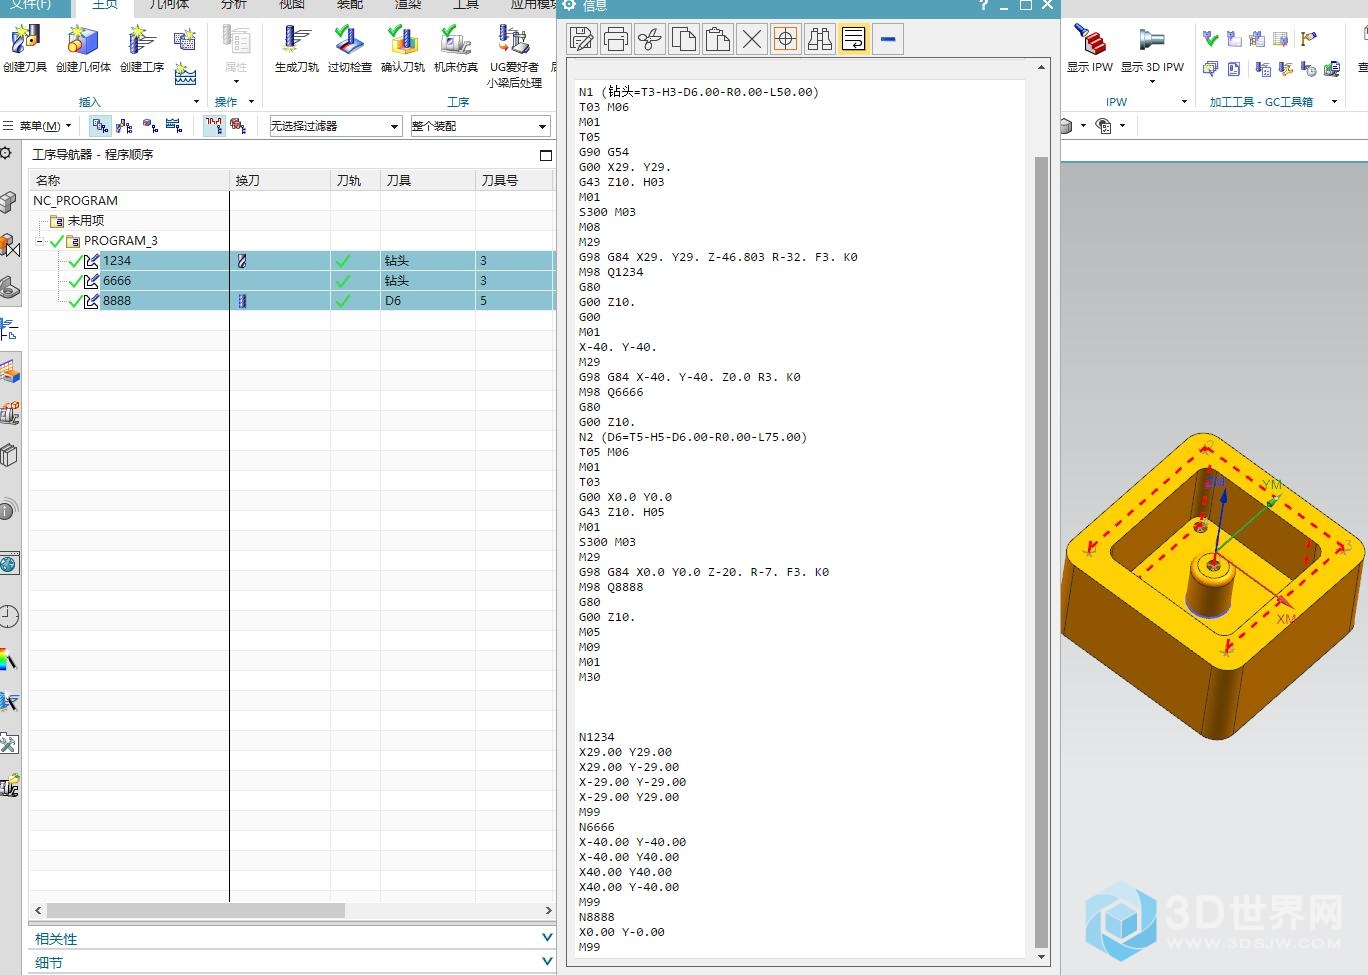
Task: Open the 菜单(M) menu
Action: coord(40,126)
